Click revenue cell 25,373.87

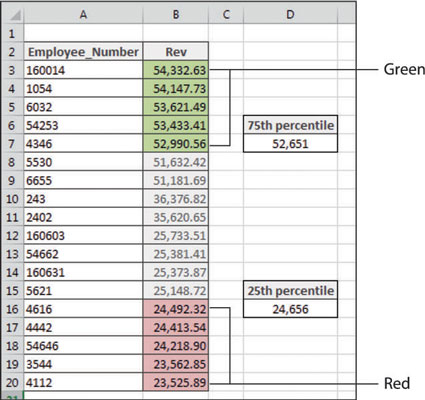click(176, 272)
